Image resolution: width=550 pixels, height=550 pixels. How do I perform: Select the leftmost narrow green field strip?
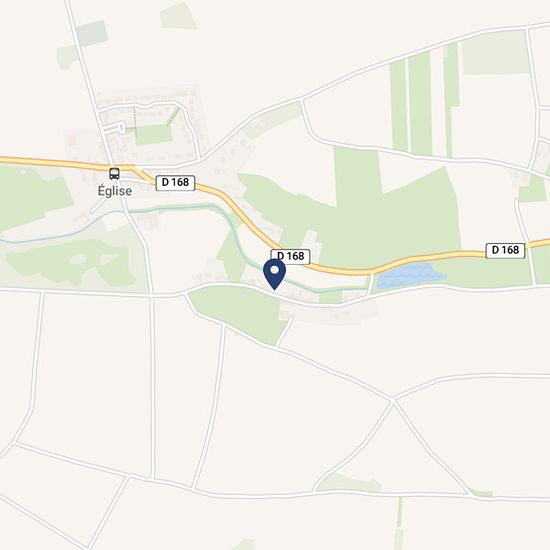pyautogui.click(x=398, y=105)
